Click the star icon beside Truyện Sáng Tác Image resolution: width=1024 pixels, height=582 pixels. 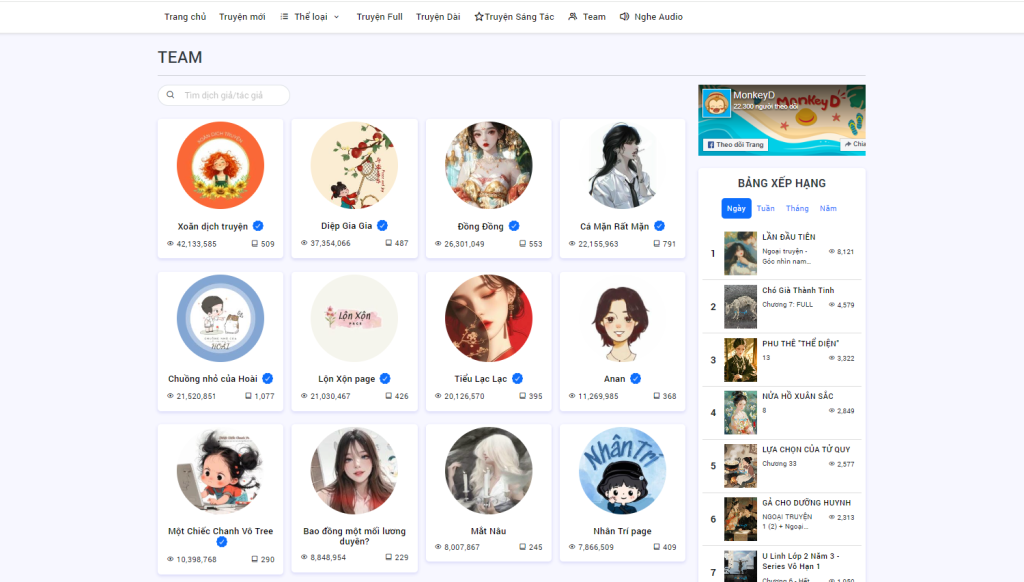pyautogui.click(x=479, y=17)
